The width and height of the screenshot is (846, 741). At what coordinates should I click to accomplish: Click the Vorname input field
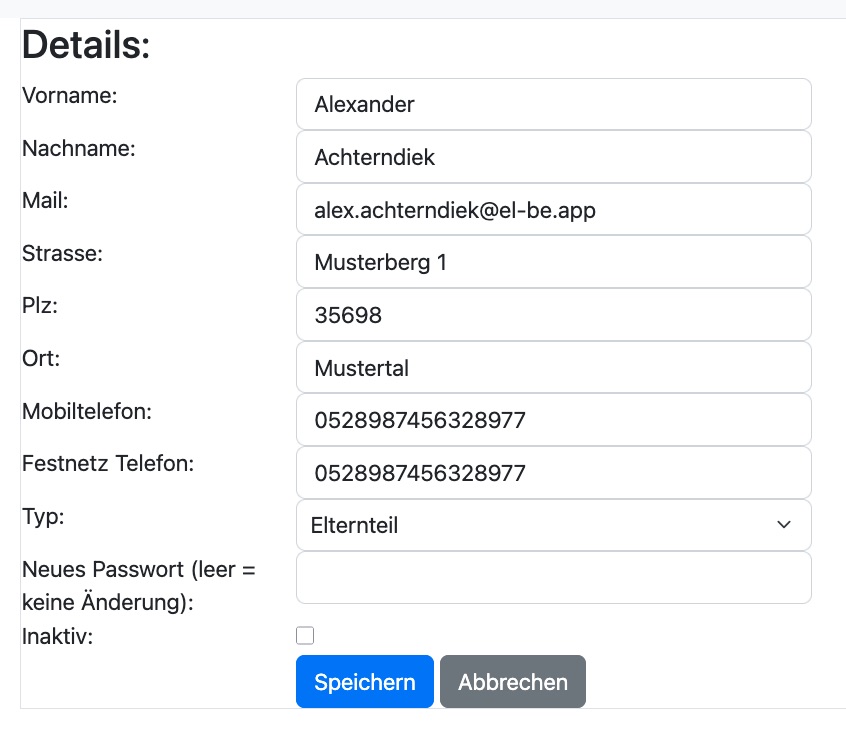[x=553, y=104]
